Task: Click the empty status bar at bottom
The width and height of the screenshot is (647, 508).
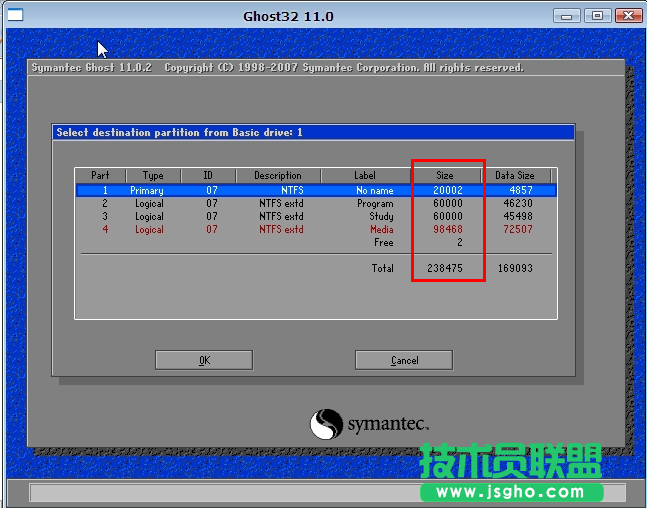Action: click(220, 492)
